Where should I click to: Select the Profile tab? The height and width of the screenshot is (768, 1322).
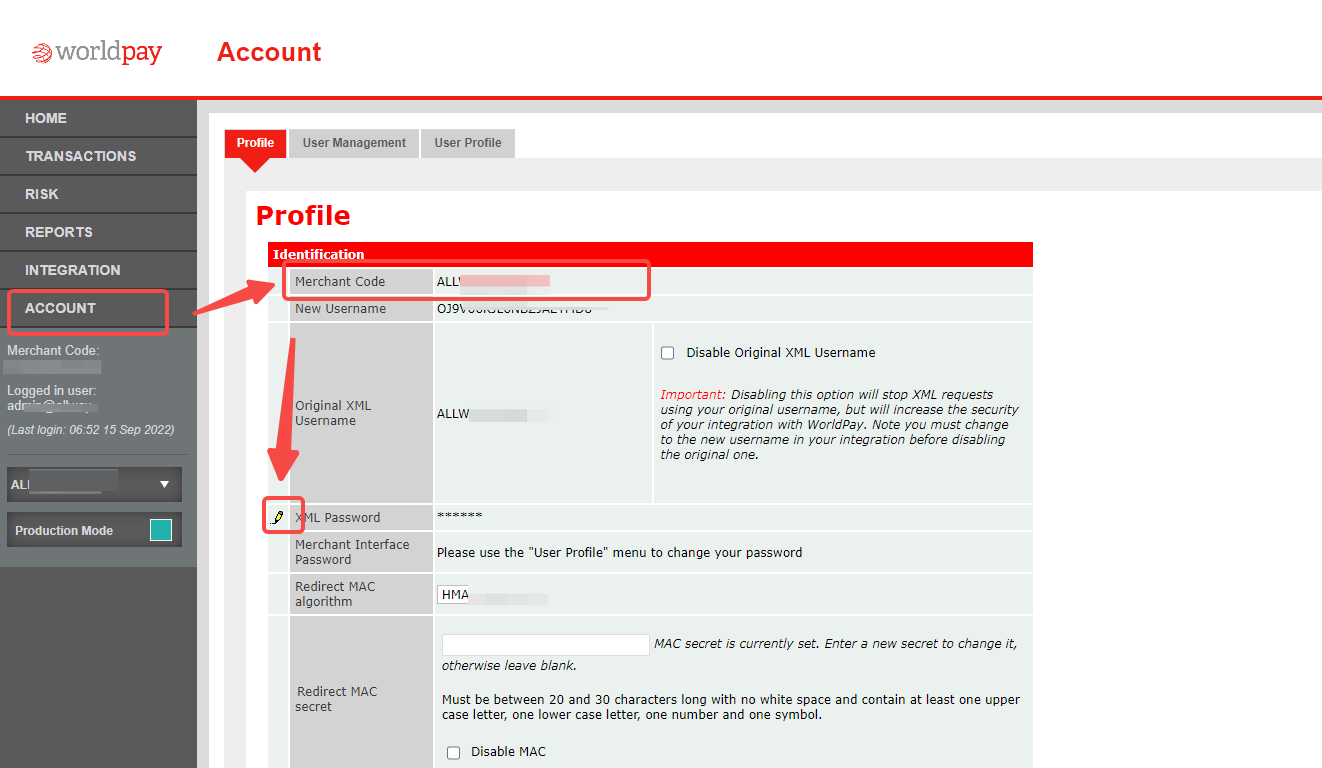[x=255, y=143]
